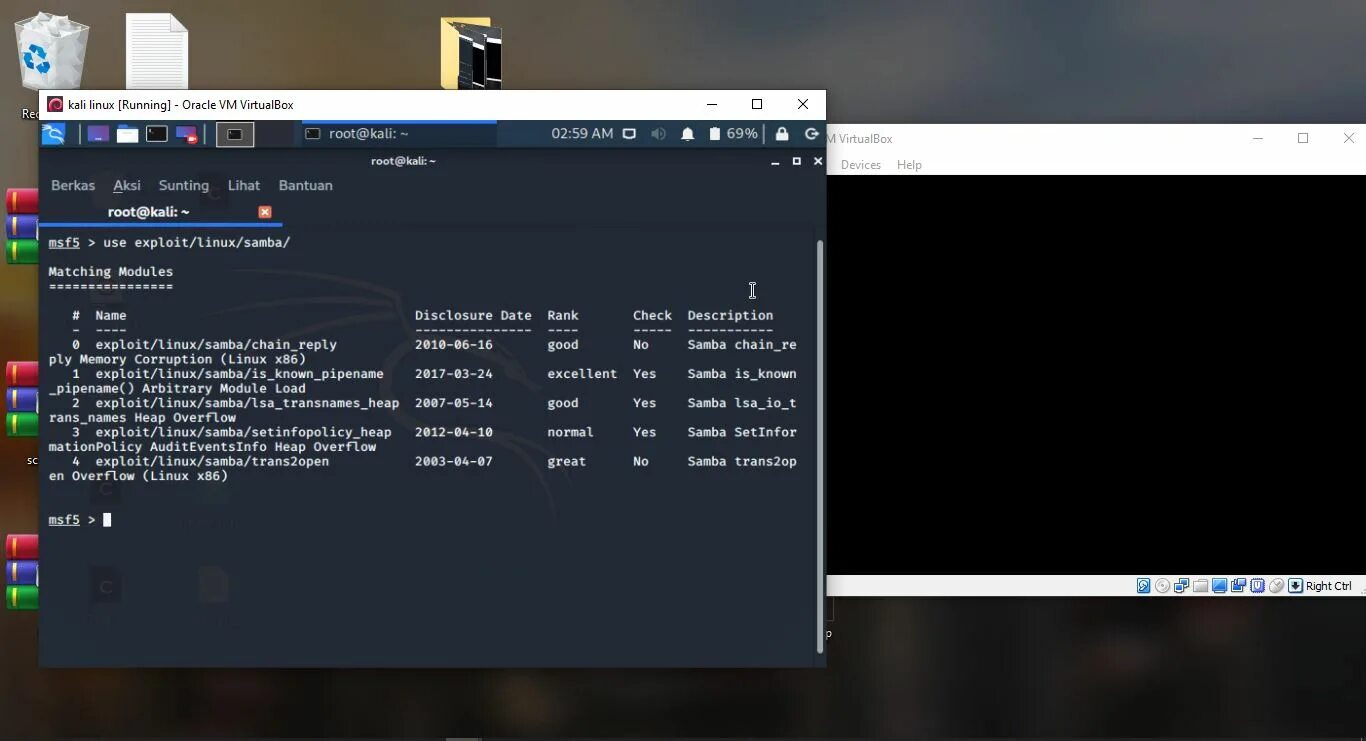The height and width of the screenshot is (741, 1366).
Task: Click the purple show-desktop icon in Kali panel
Action: click(x=98, y=134)
